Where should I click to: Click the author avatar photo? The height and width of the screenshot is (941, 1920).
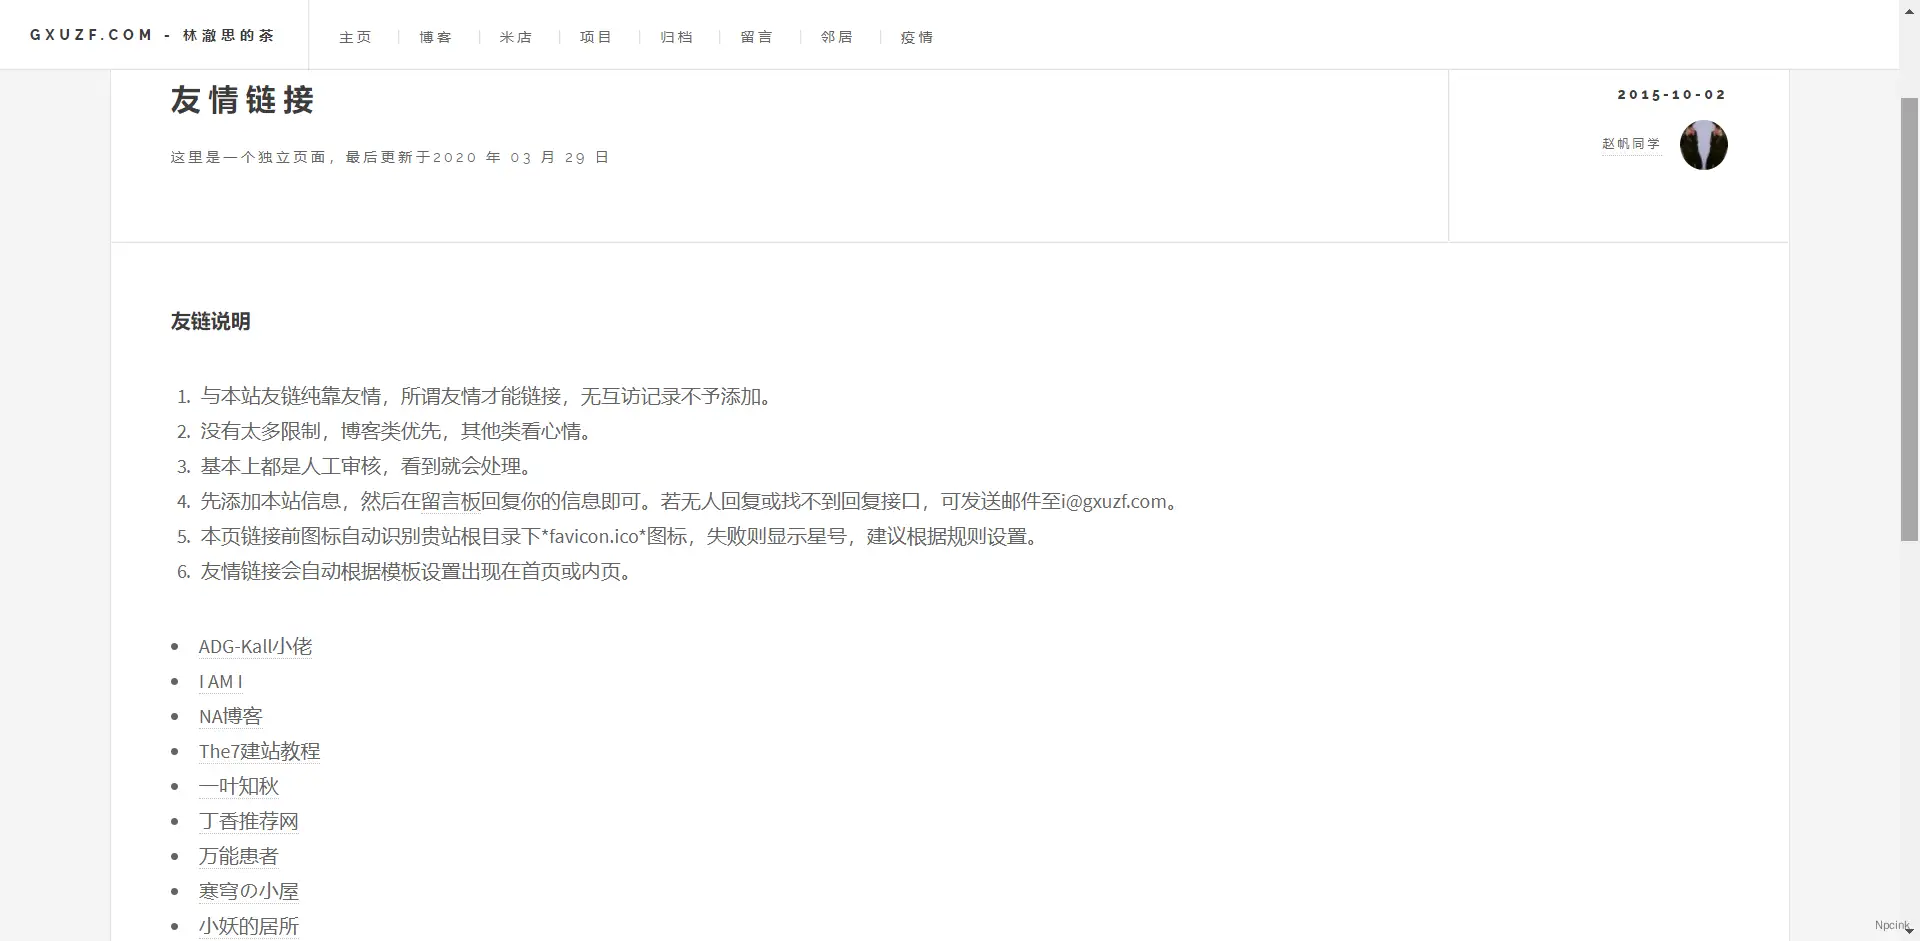(1703, 145)
